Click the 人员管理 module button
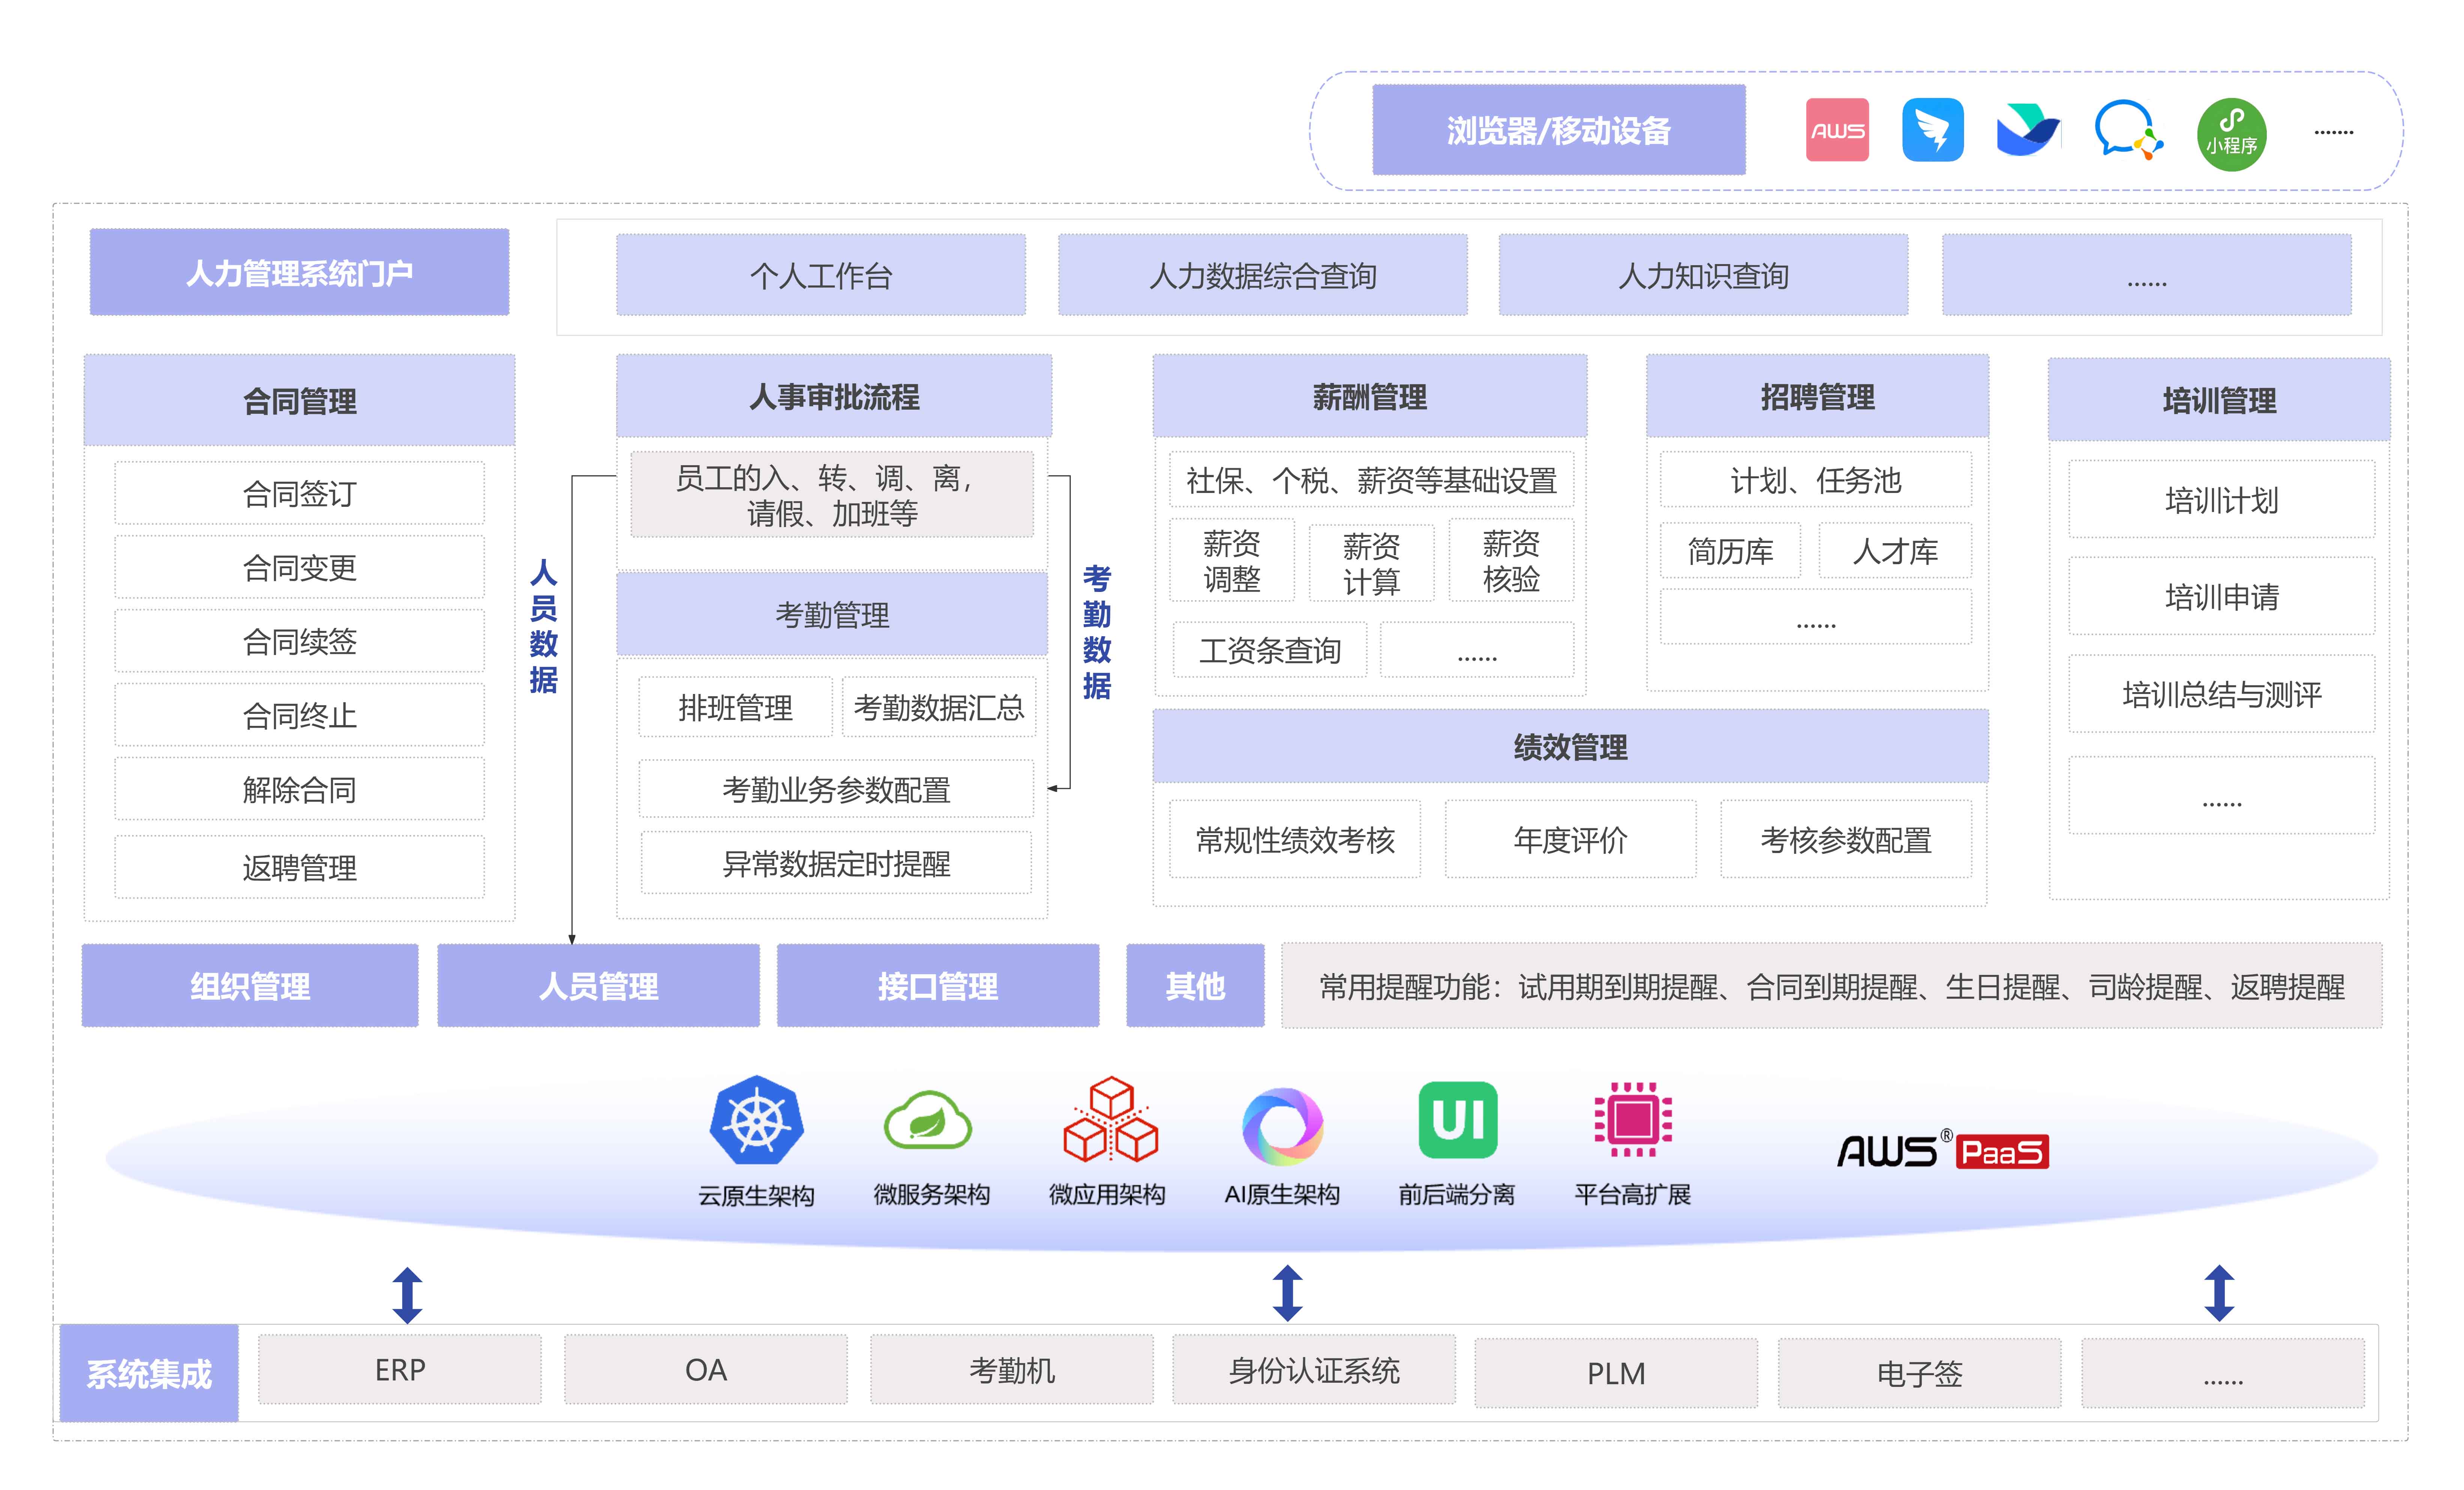 598,985
